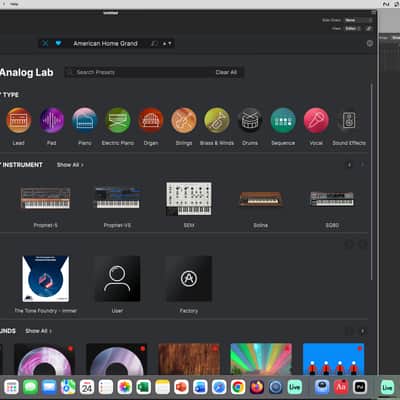Open the SQ80 instrument thumbnail

[332, 199]
